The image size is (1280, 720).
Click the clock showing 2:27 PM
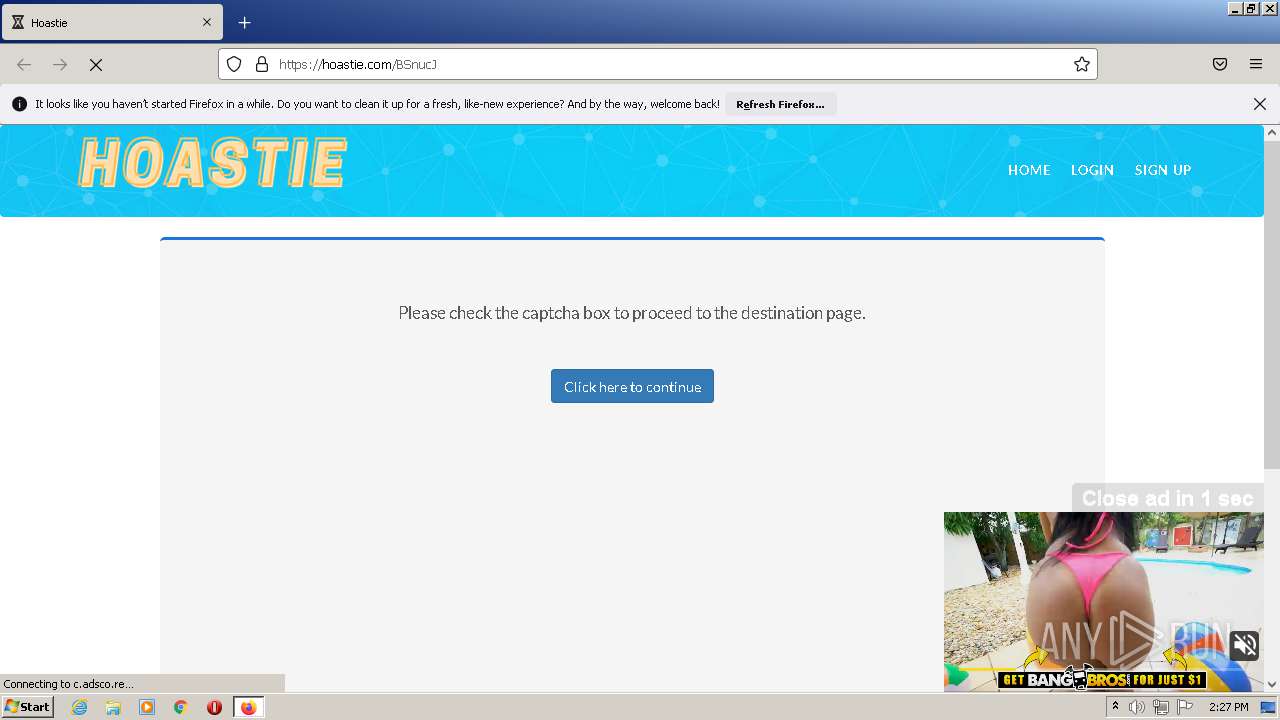(x=1229, y=707)
